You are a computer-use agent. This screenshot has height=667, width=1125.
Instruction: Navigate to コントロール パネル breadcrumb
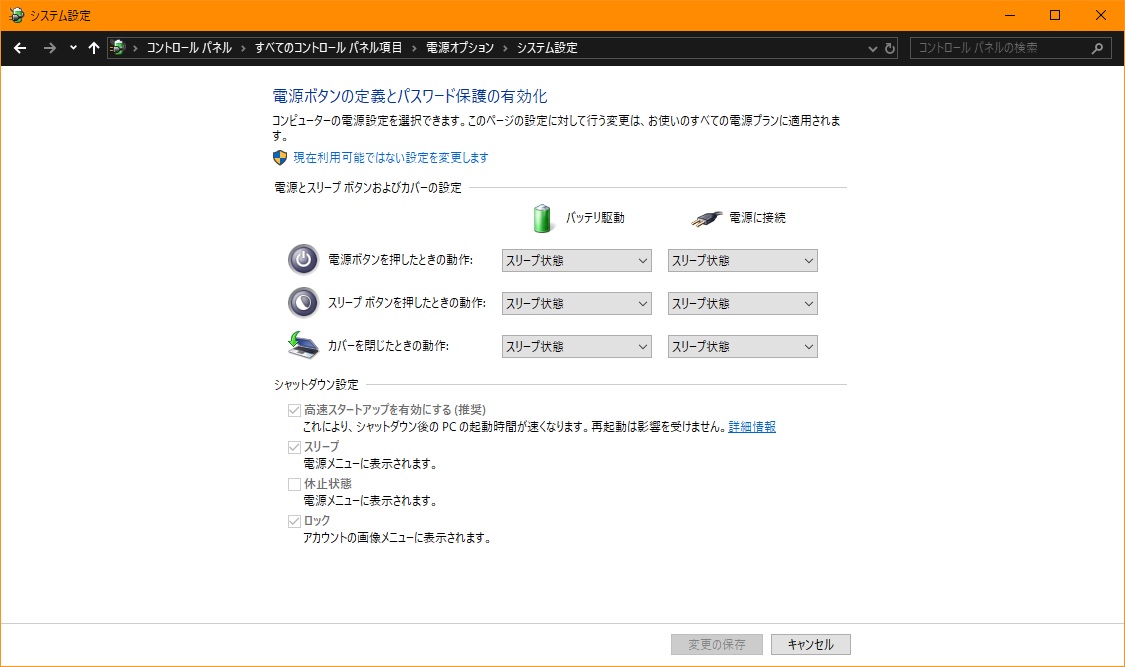pos(189,48)
